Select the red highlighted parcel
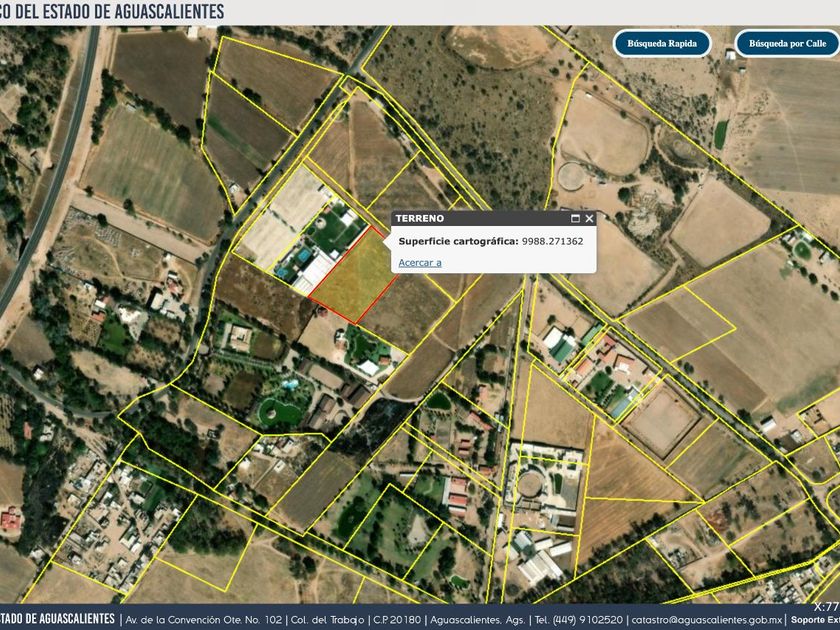The height and width of the screenshot is (630, 840). 354,276
